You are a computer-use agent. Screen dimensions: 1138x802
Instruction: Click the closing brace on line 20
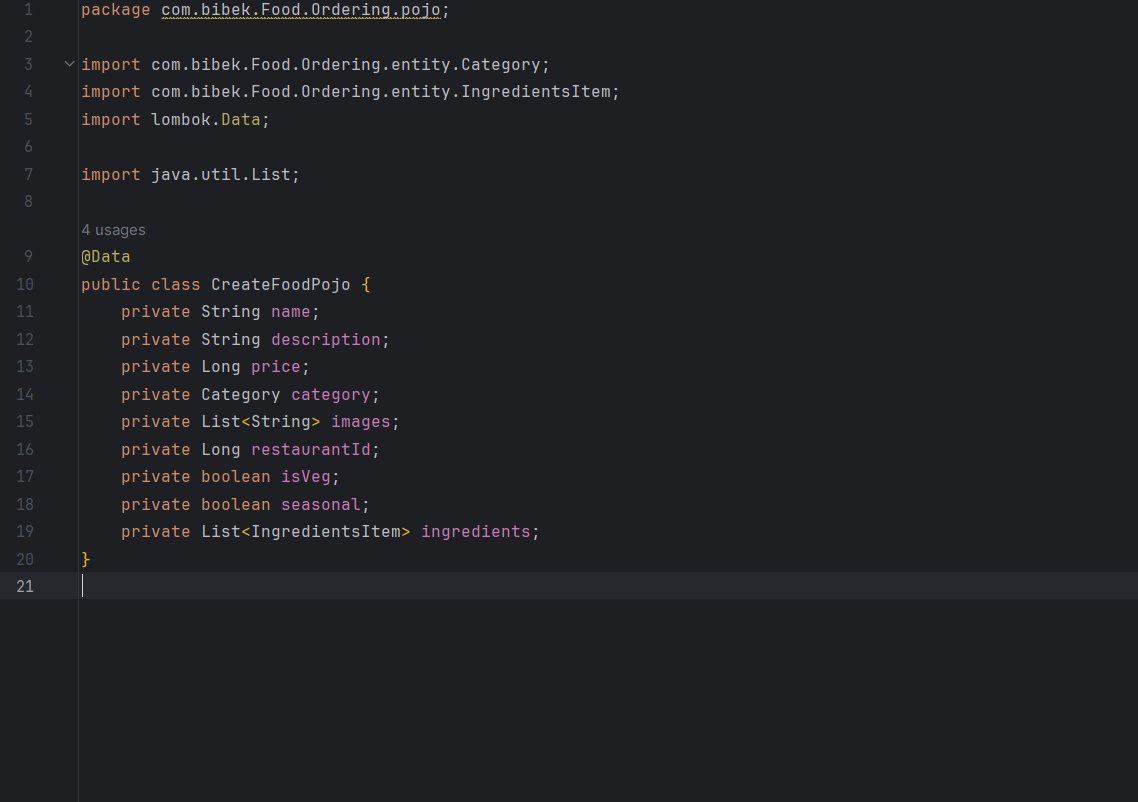pos(86,560)
